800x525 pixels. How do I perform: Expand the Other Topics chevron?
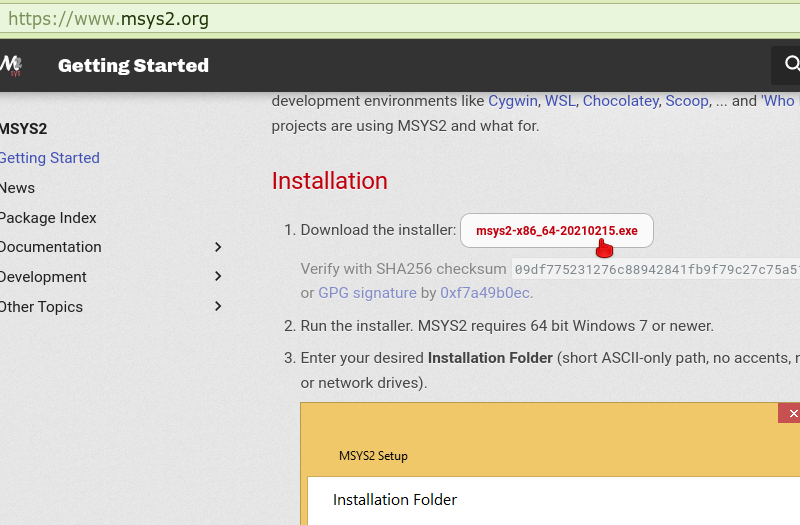218,306
